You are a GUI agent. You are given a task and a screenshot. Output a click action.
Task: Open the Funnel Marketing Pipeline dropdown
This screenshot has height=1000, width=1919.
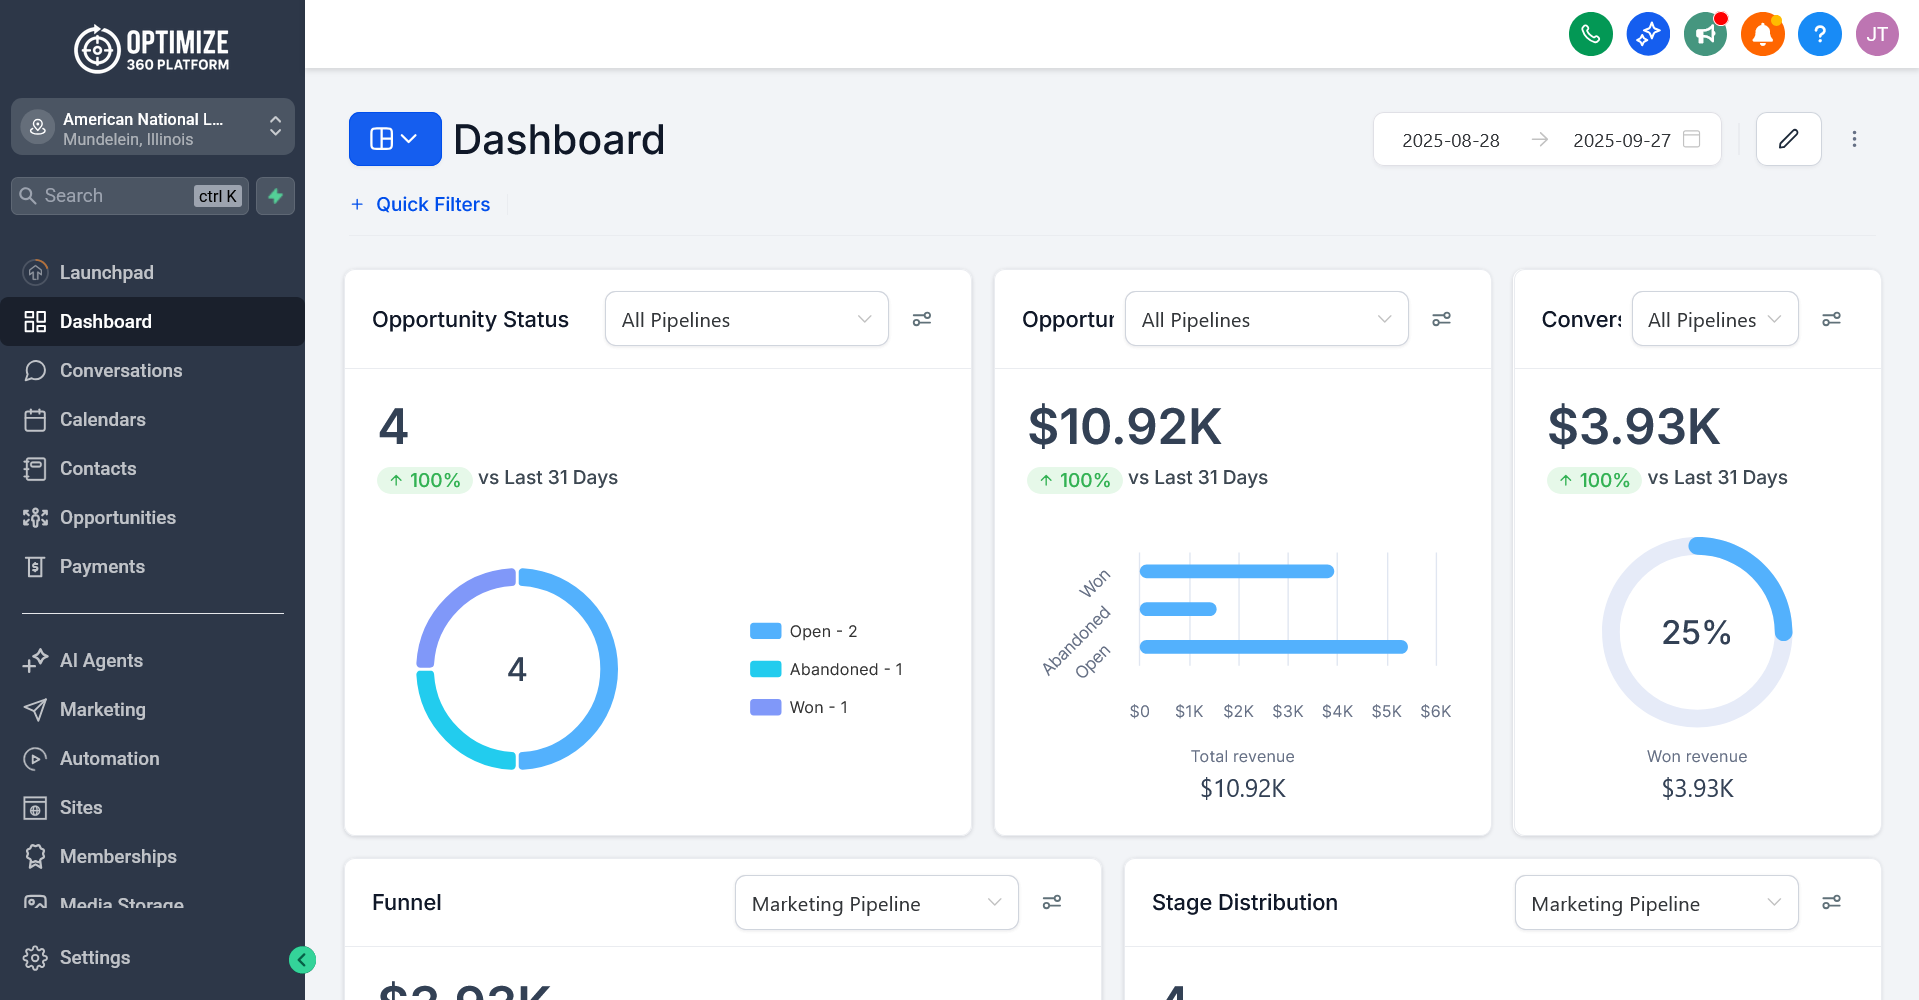point(876,903)
